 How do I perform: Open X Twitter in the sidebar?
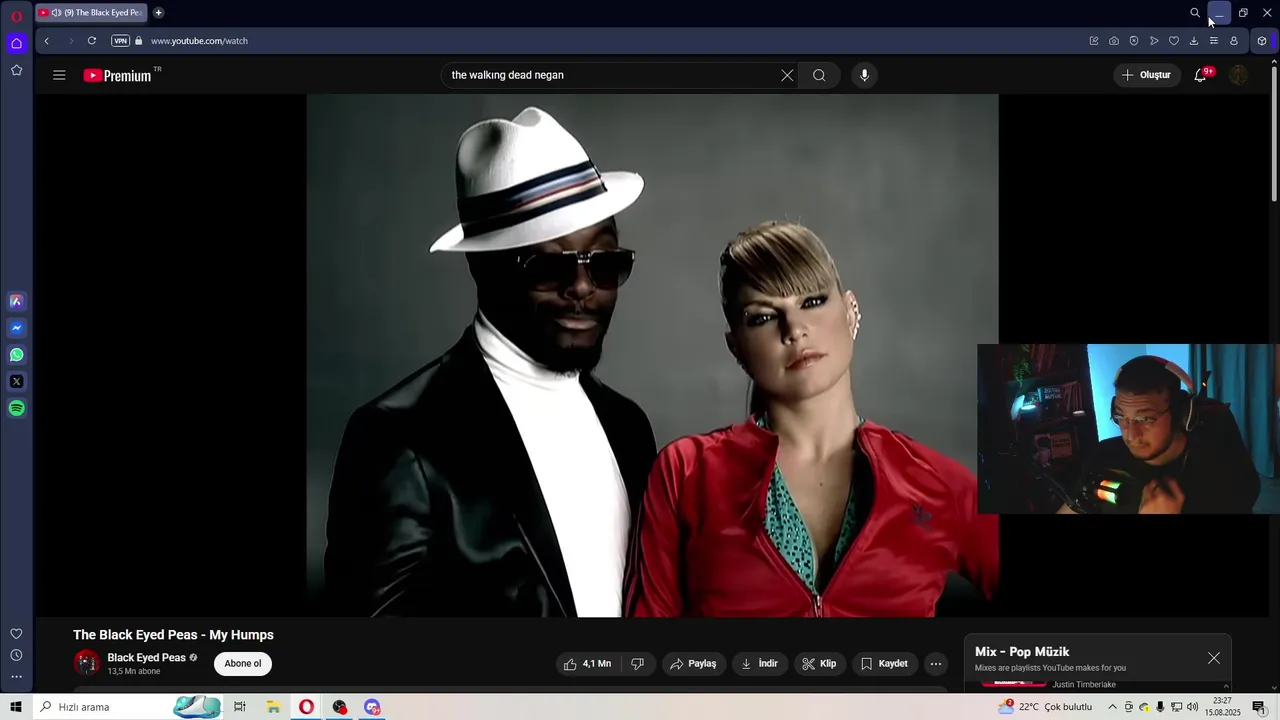pos(17,381)
